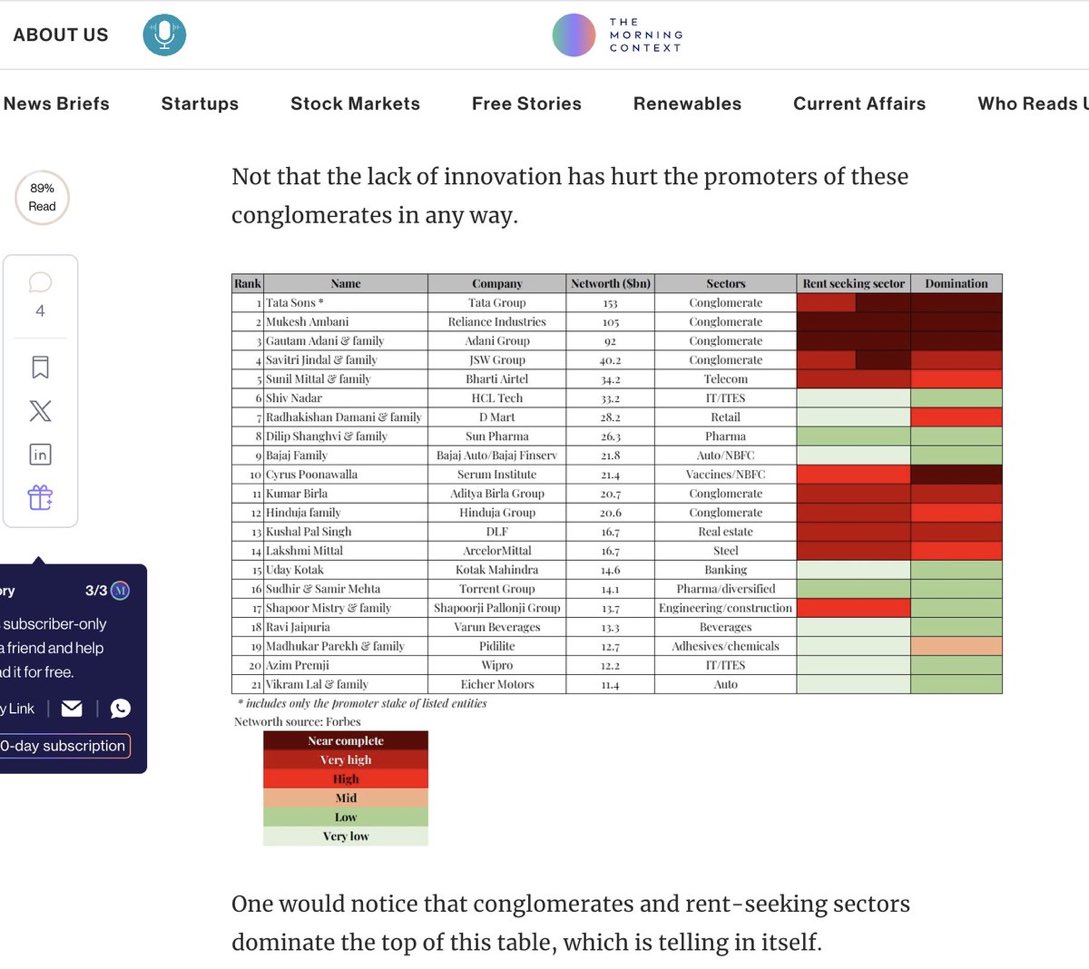
Task: Click 'Low' legend swatch
Action: click(x=345, y=817)
